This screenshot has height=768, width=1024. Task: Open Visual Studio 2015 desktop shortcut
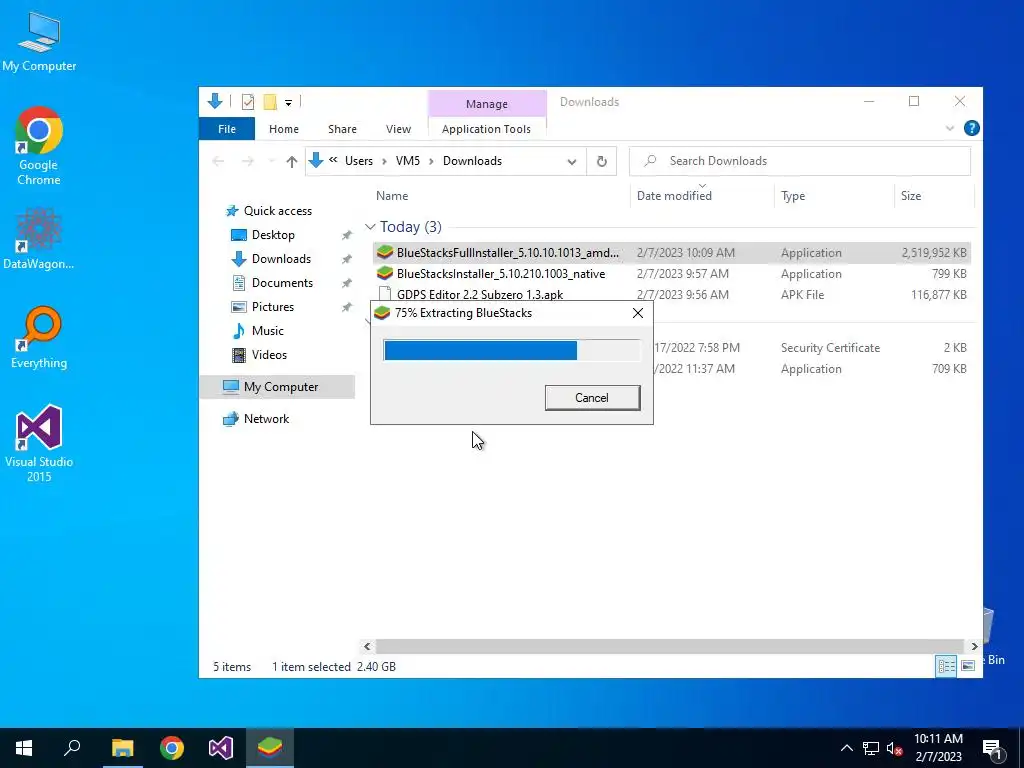click(39, 443)
